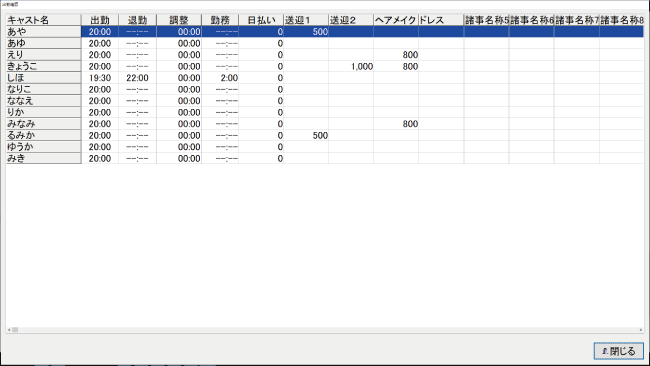The height and width of the screenshot is (366, 650).
Task: Select the みき row header
Action: [44, 158]
